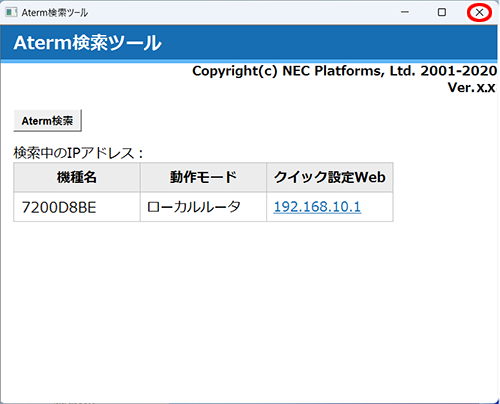This screenshot has width=500, height=404.
Task: Click the app icon in the title bar
Action: 11,13
